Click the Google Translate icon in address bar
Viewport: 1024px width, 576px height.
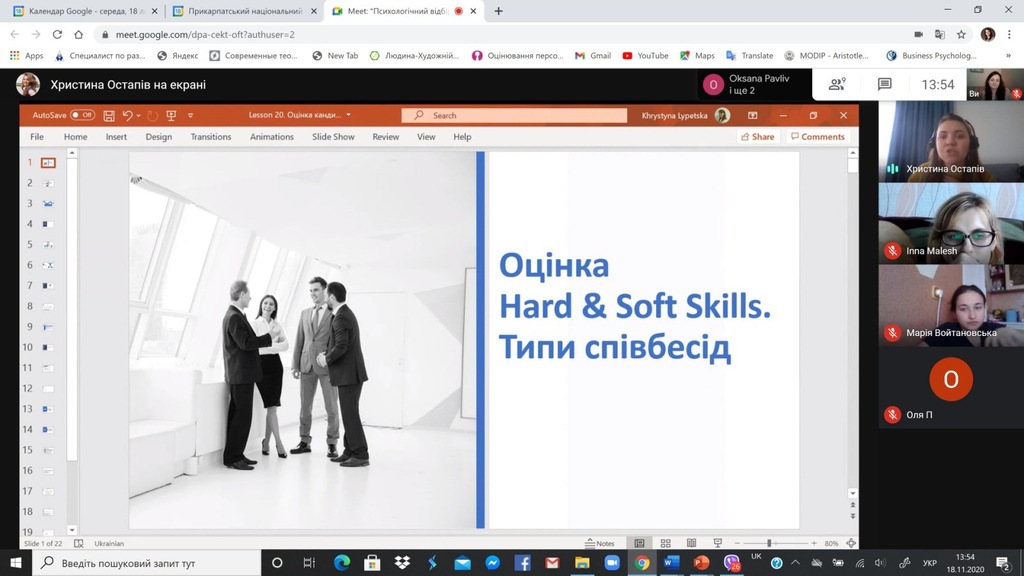pyautogui.click(x=941, y=34)
